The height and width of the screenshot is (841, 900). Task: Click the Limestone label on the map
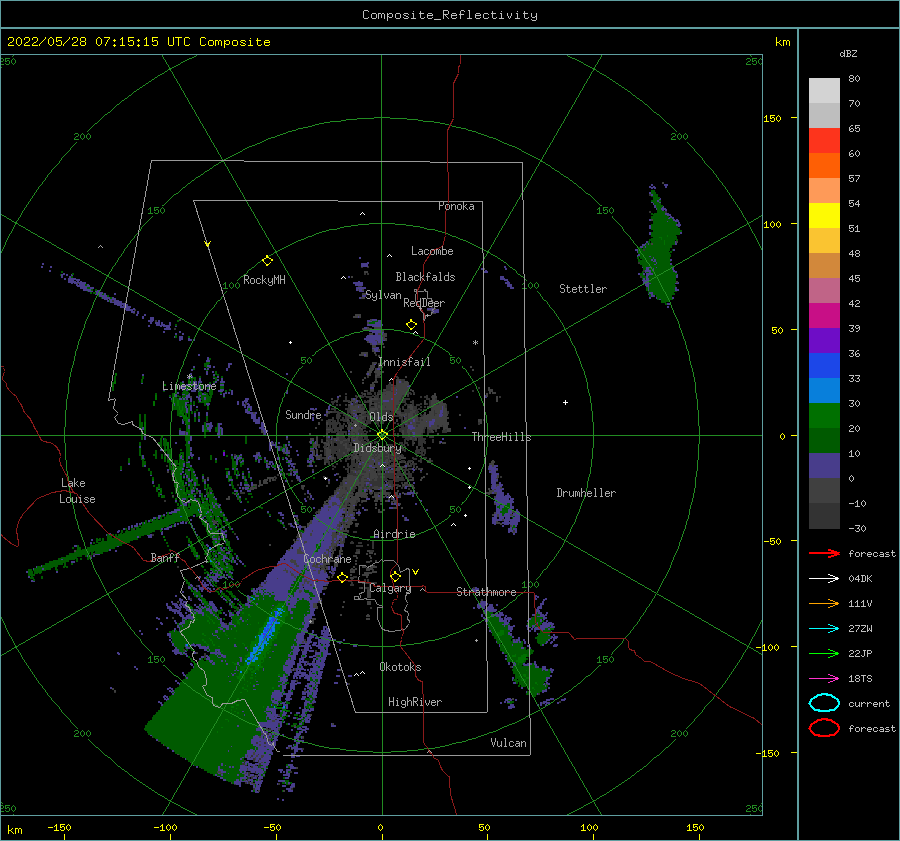(x=189, y=386)
